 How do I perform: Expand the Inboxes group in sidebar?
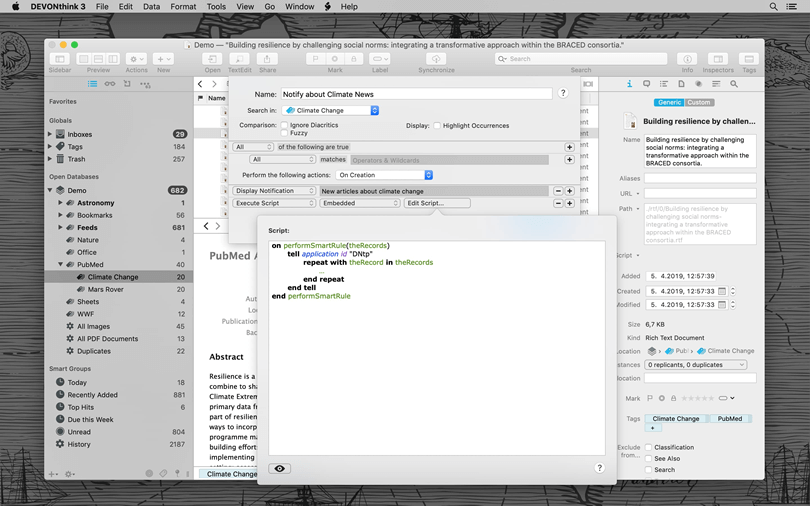50,134
